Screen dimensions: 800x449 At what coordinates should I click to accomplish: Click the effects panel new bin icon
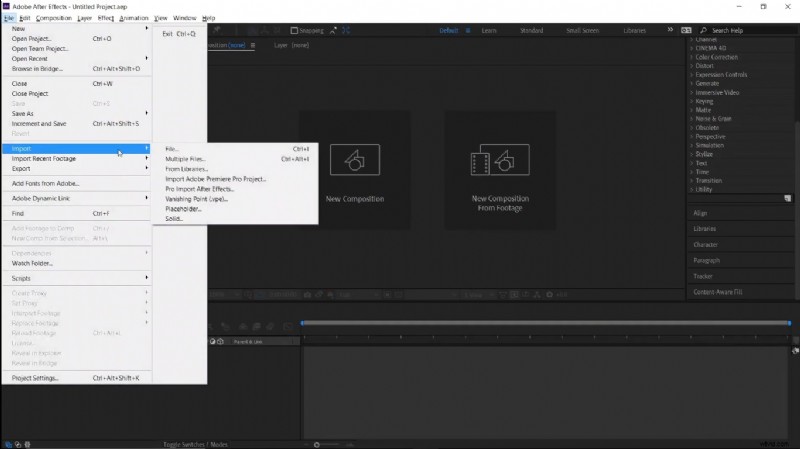point(787,198)
